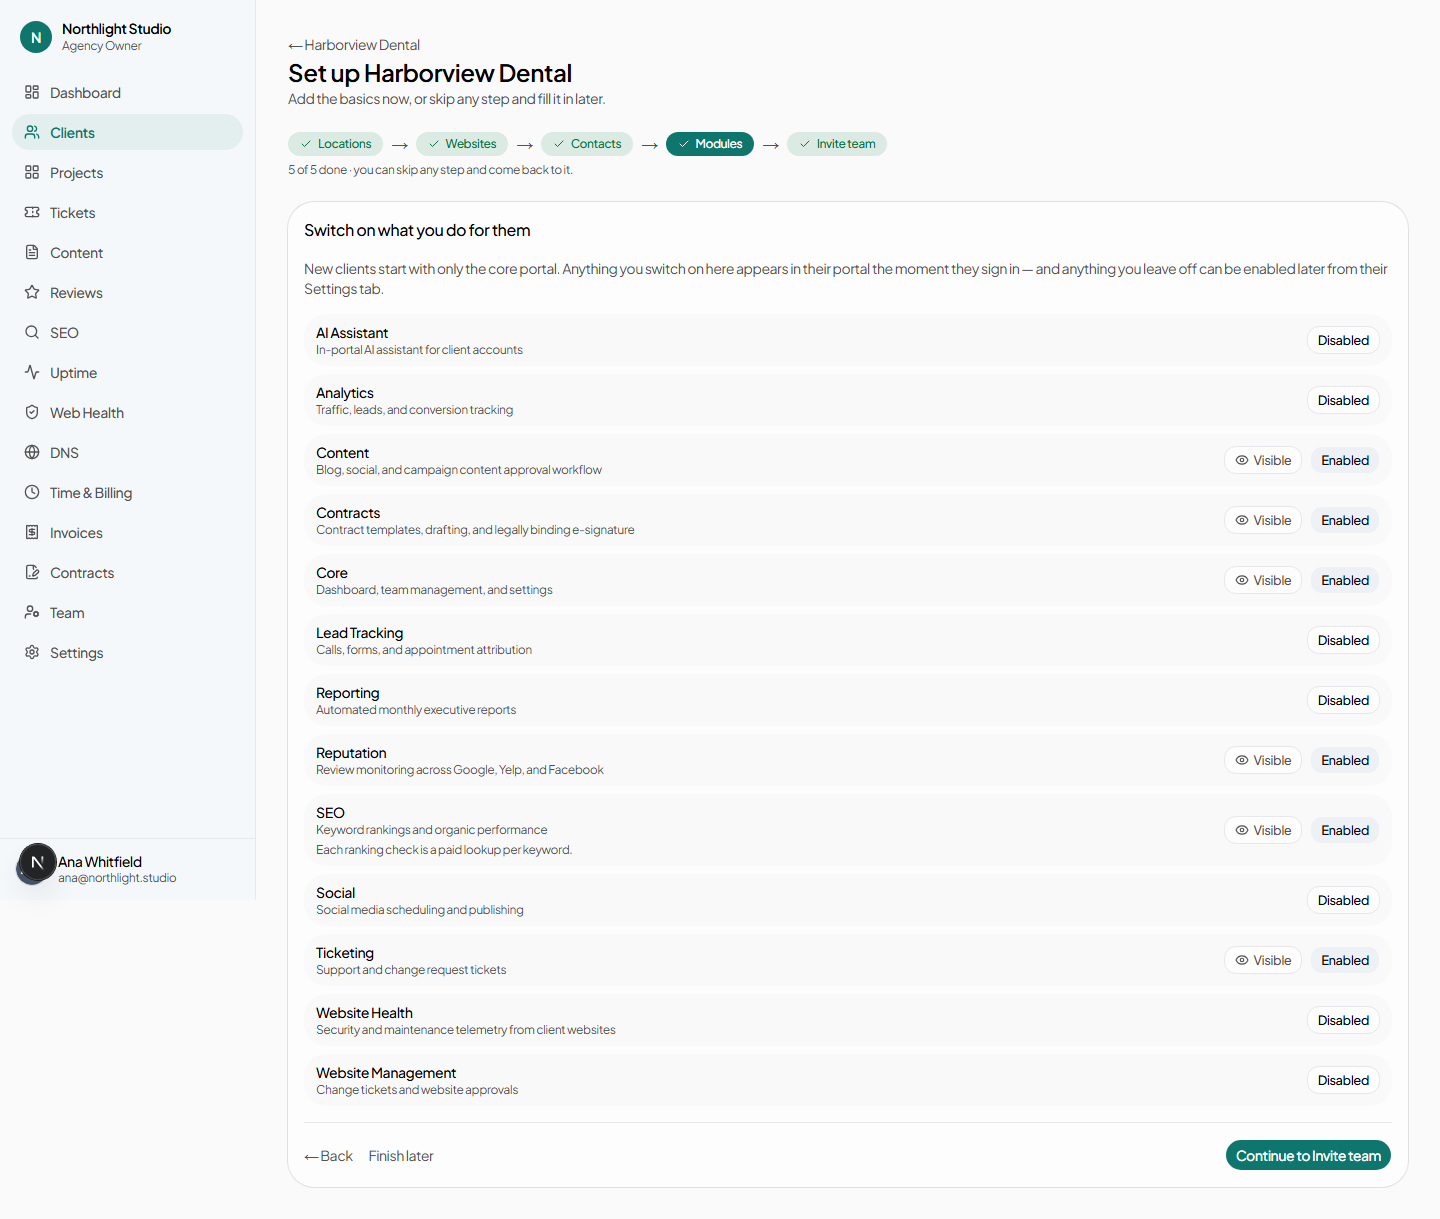The image size is (1440, 1219).
Task: Click the Ticketing module title
Action: tap(345, 953)
